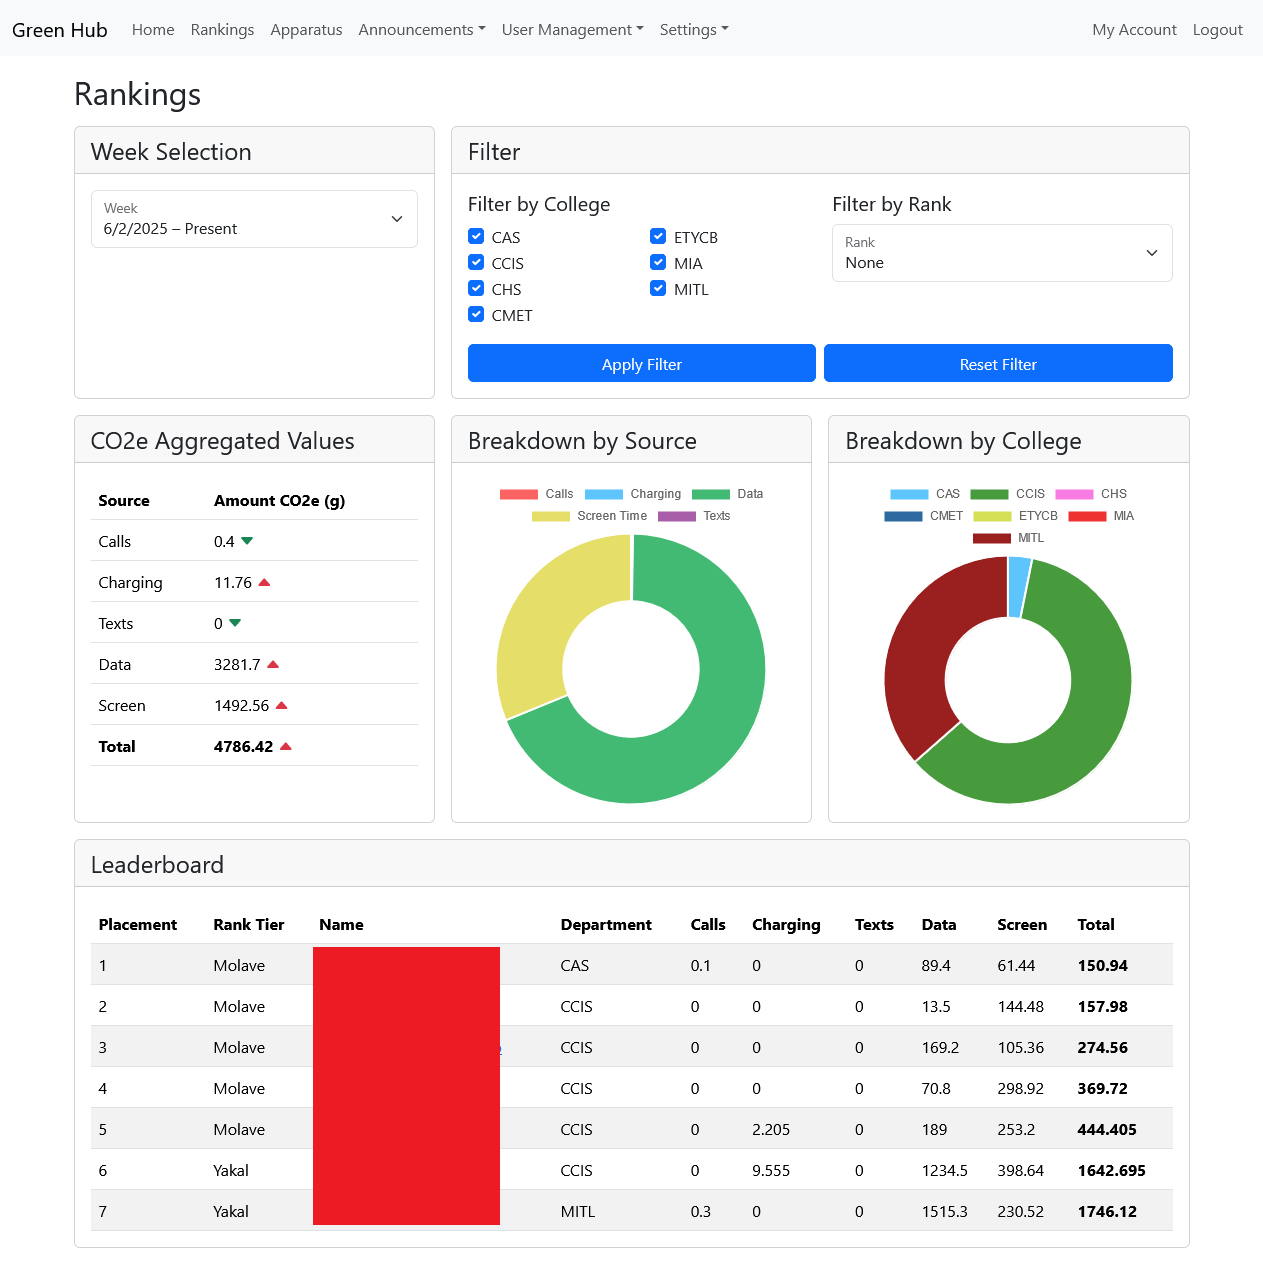Screen dimensions: 1263x1264
Task: Uncheck the CAS college checkbox
Action: pos(477,237)
